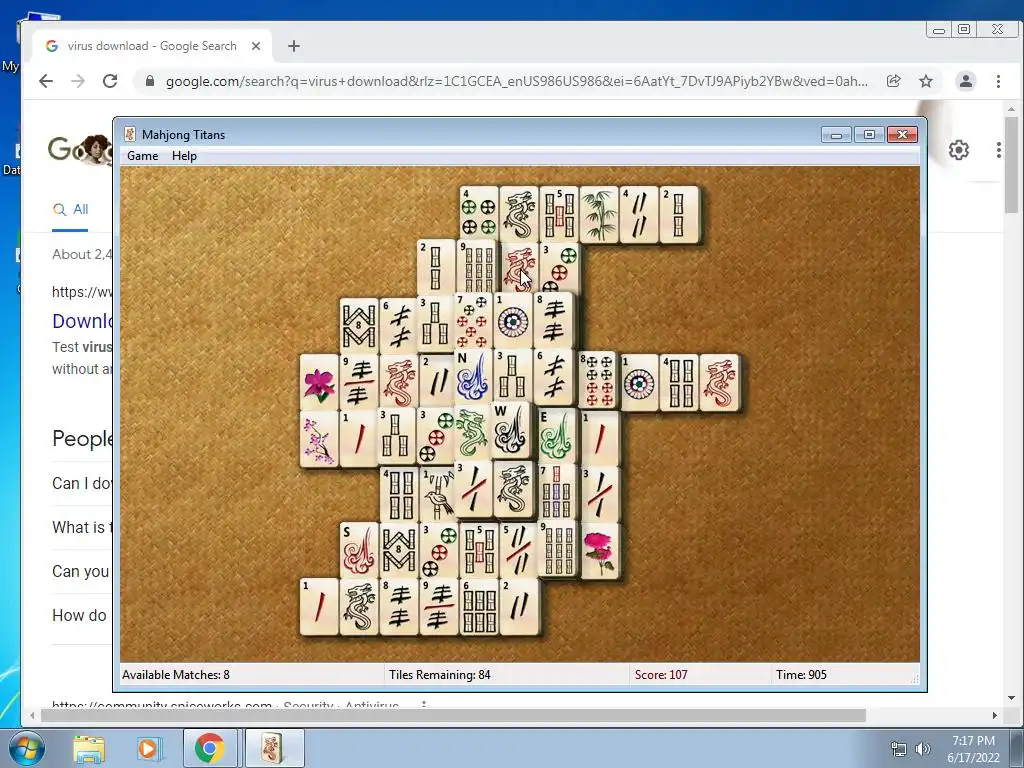Select the 4 circles tile in Mahjong
Viewport: 1024px width, 768px height.
(479, 214)
